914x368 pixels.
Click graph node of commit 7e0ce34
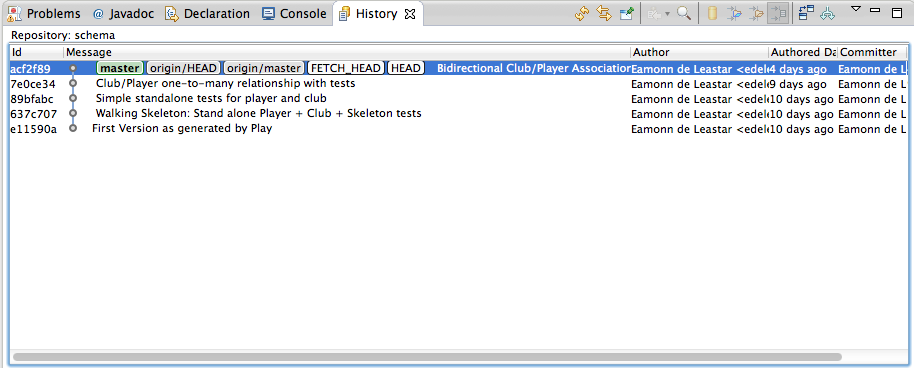73,83
